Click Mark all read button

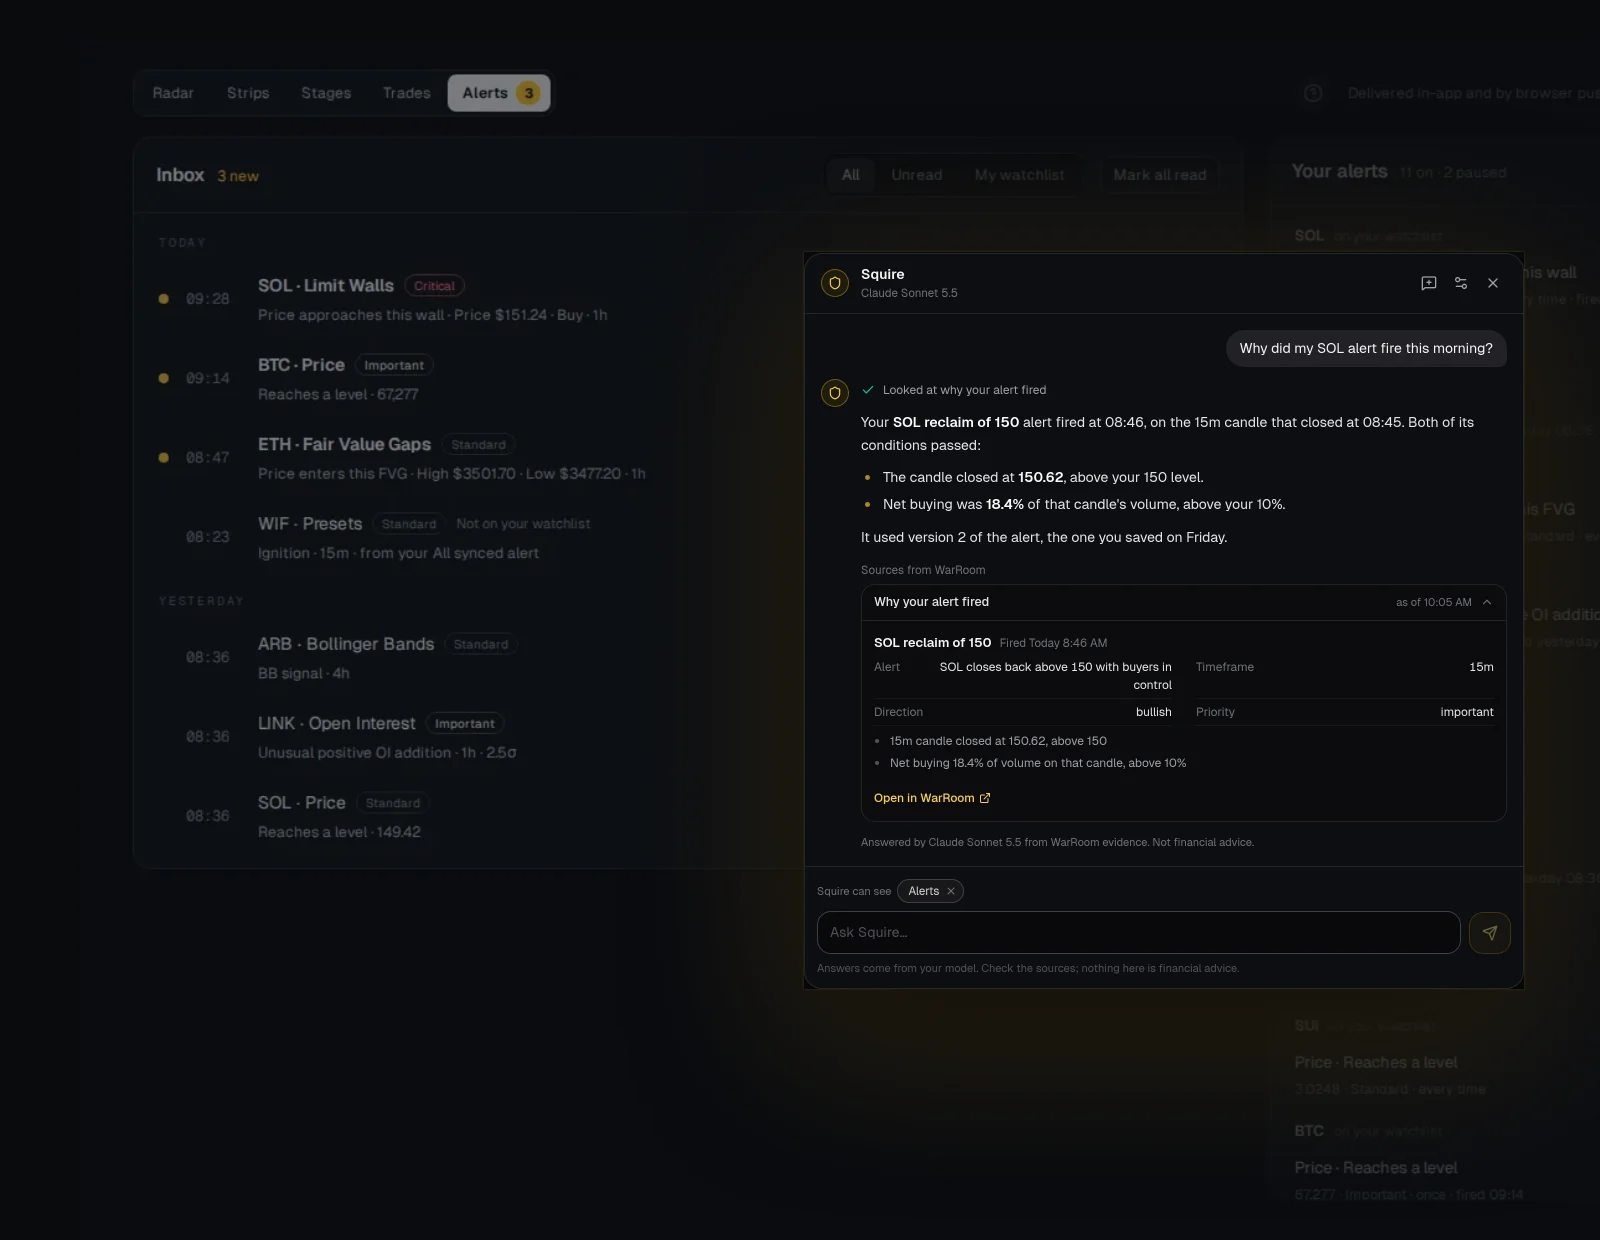point(1160,175)
